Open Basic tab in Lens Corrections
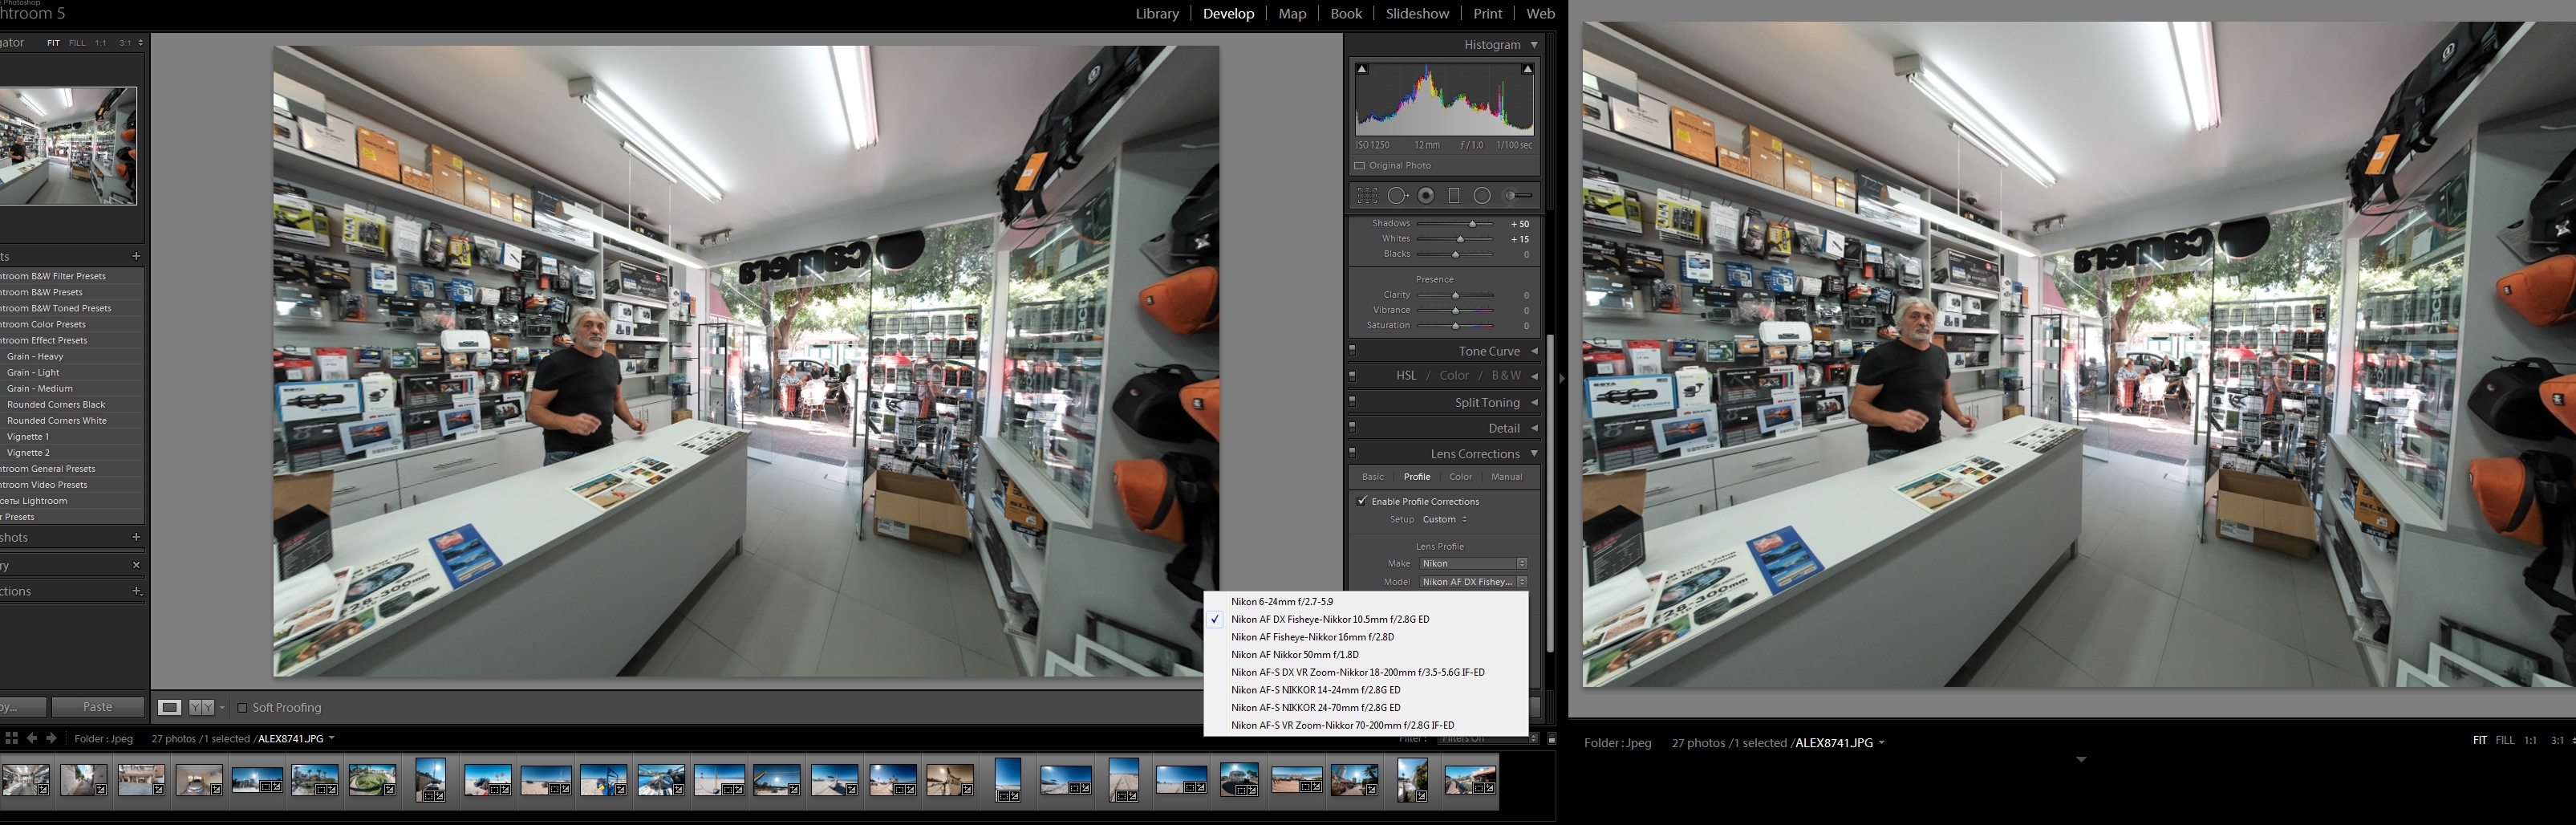This screenshot has height=825, width=2576. point(1373,477)
